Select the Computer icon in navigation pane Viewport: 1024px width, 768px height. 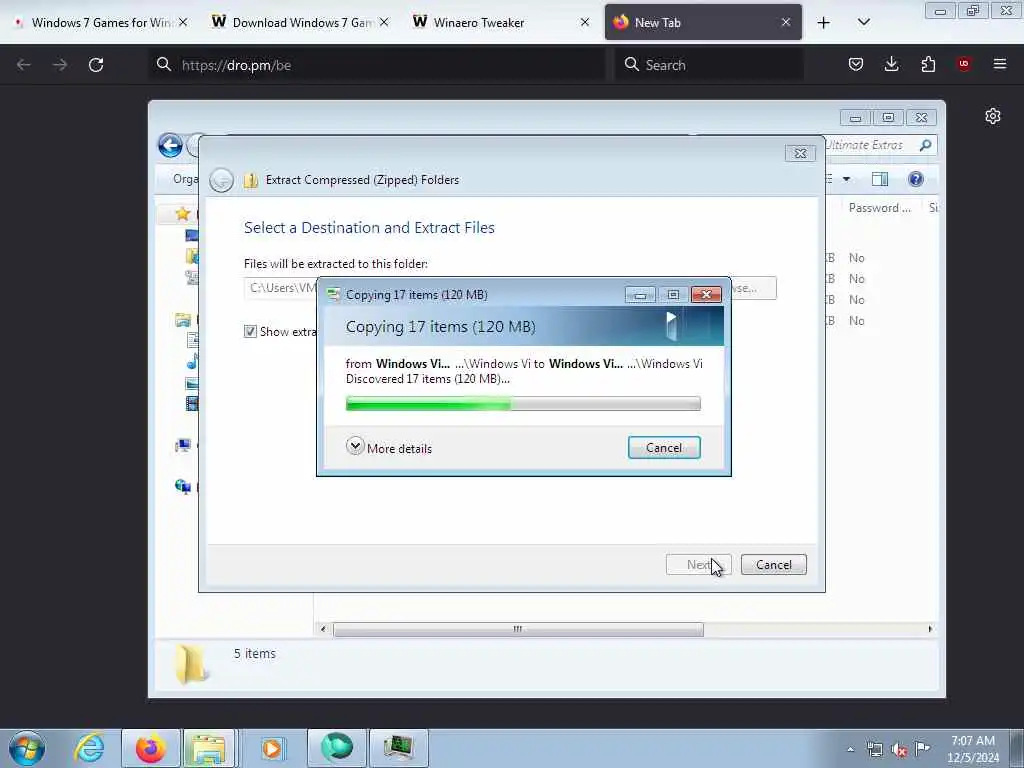point(183,445)
